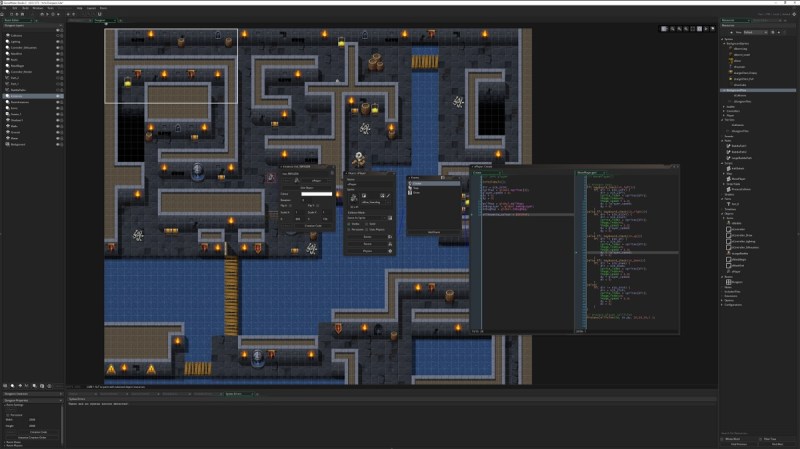800x449 pixels.
Task: Select the Create event in Events list
Action: pyautogui.click(x=418, y=184)
